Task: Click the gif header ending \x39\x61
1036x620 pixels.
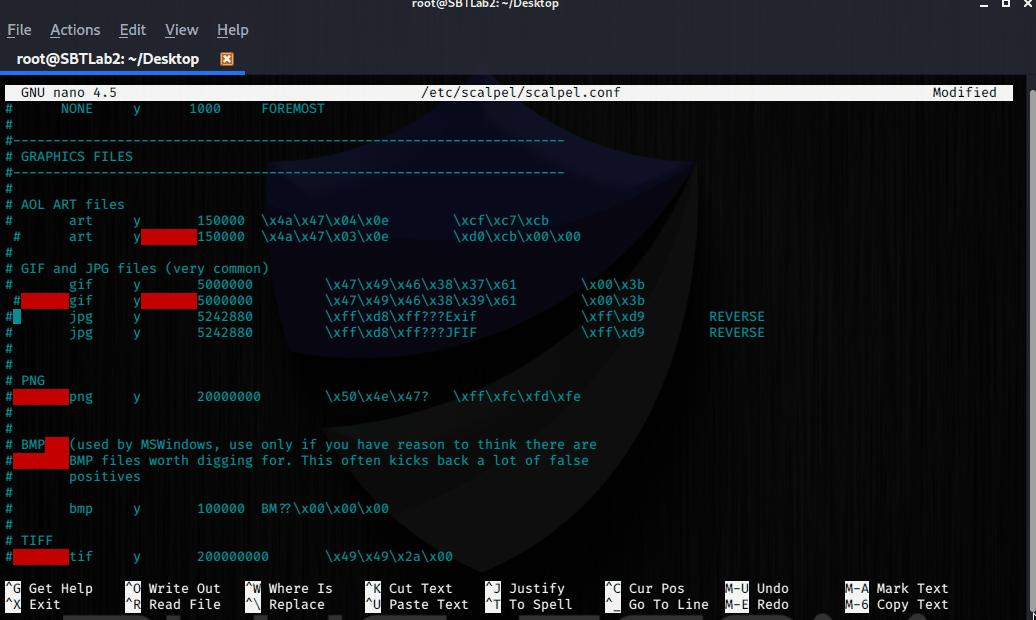Action: pos(421,300)
